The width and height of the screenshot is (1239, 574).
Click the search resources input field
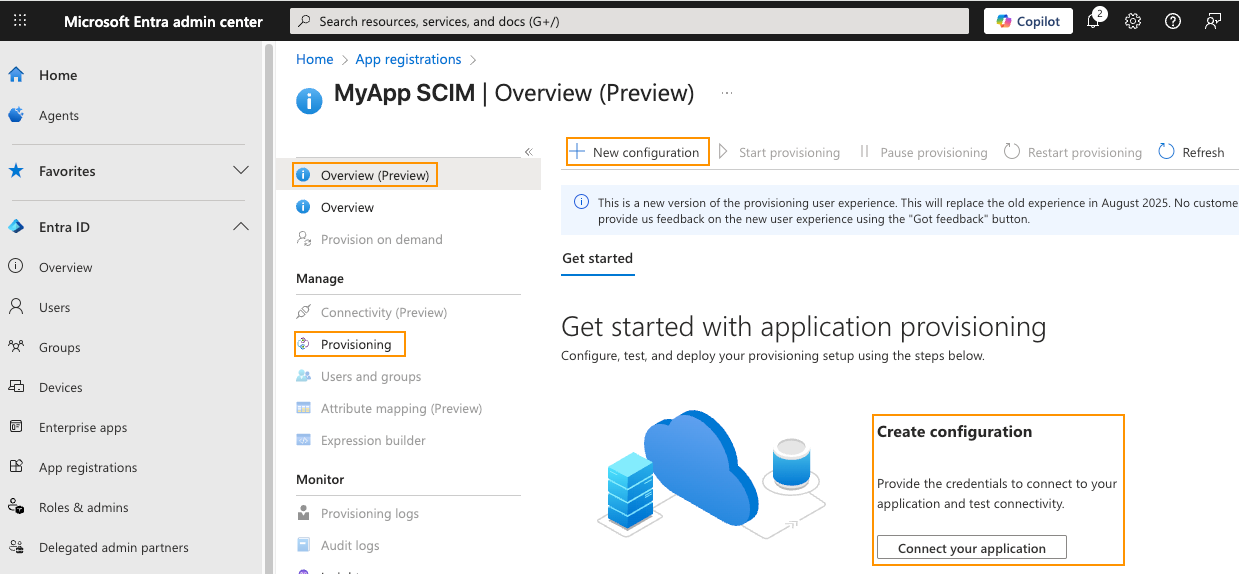click(629, 21)
